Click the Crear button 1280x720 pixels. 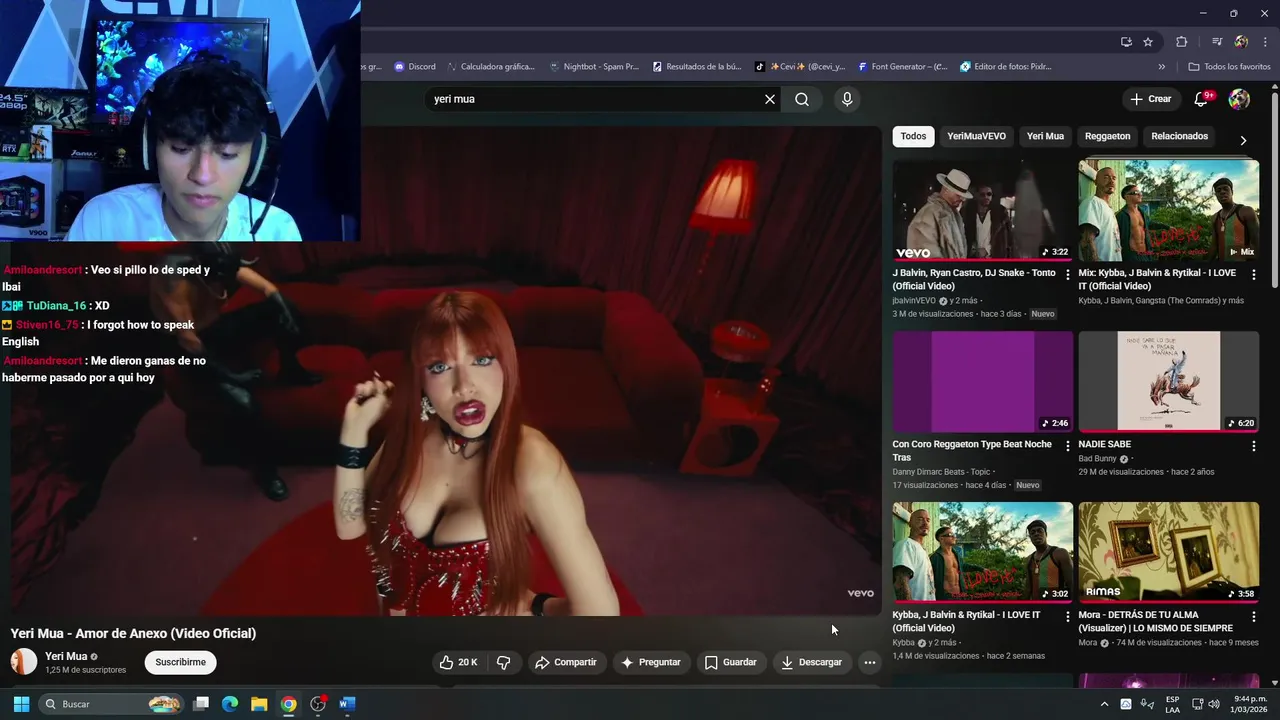click(x=1150, y=99)
